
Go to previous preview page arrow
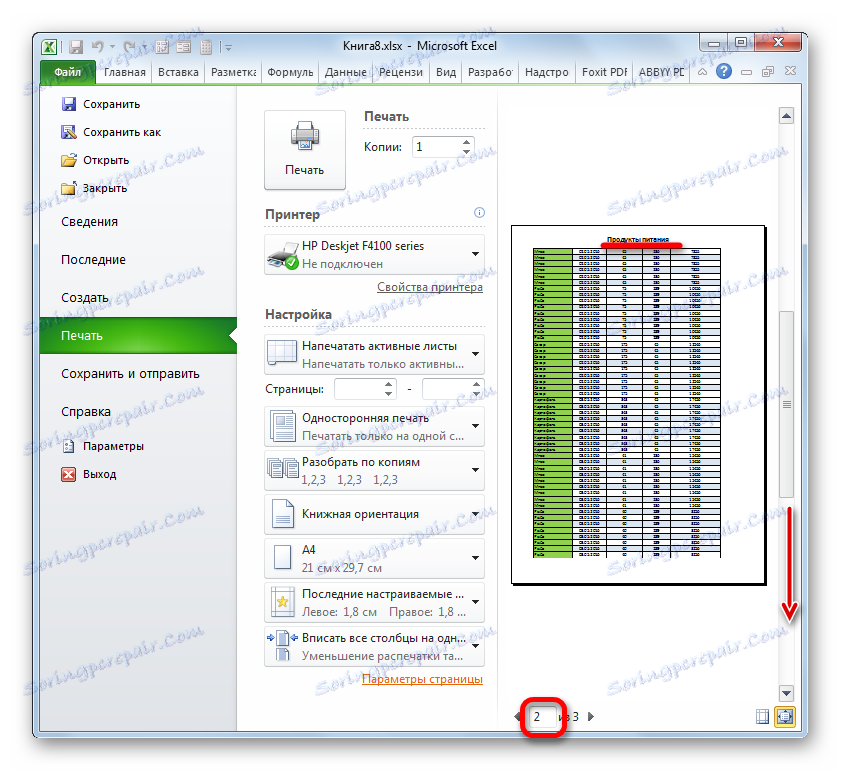tap(517, 716)
